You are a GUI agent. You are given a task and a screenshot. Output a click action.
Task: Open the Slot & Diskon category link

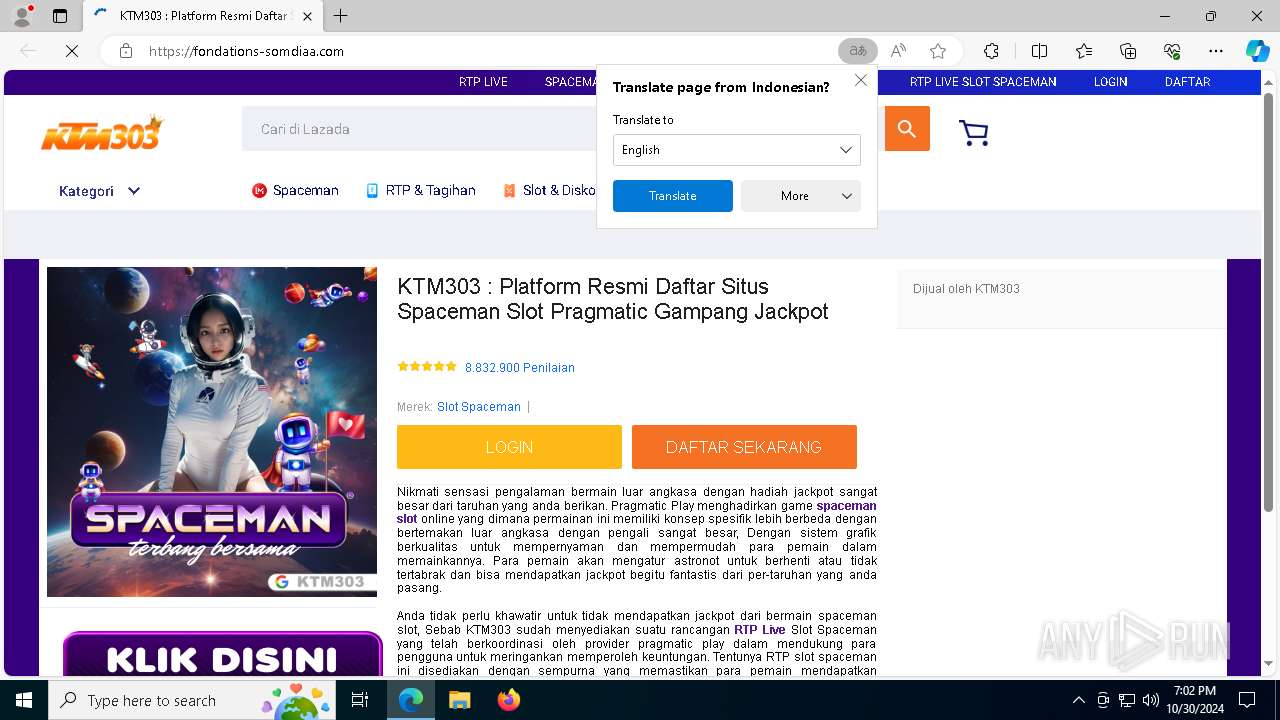(x=548, y=190)
